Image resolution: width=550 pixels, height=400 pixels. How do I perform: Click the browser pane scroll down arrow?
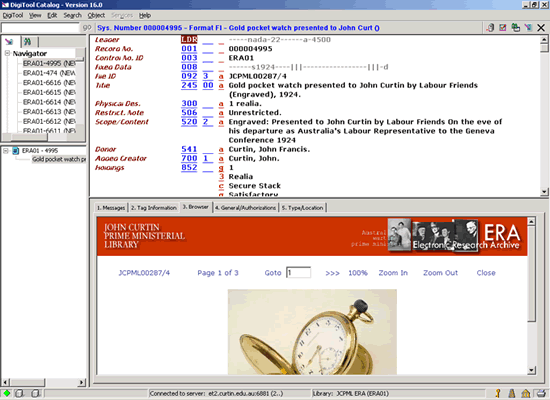pos(531,370)
